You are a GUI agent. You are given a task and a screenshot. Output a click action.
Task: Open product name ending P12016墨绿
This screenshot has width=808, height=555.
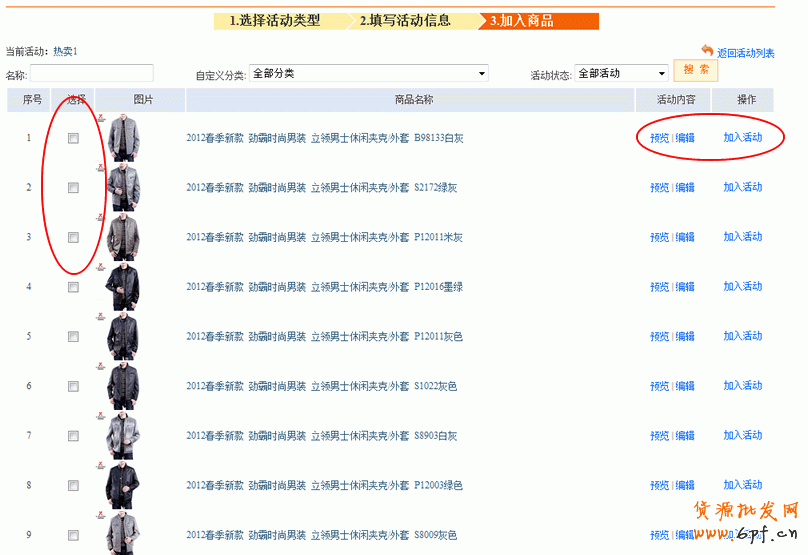325,287
